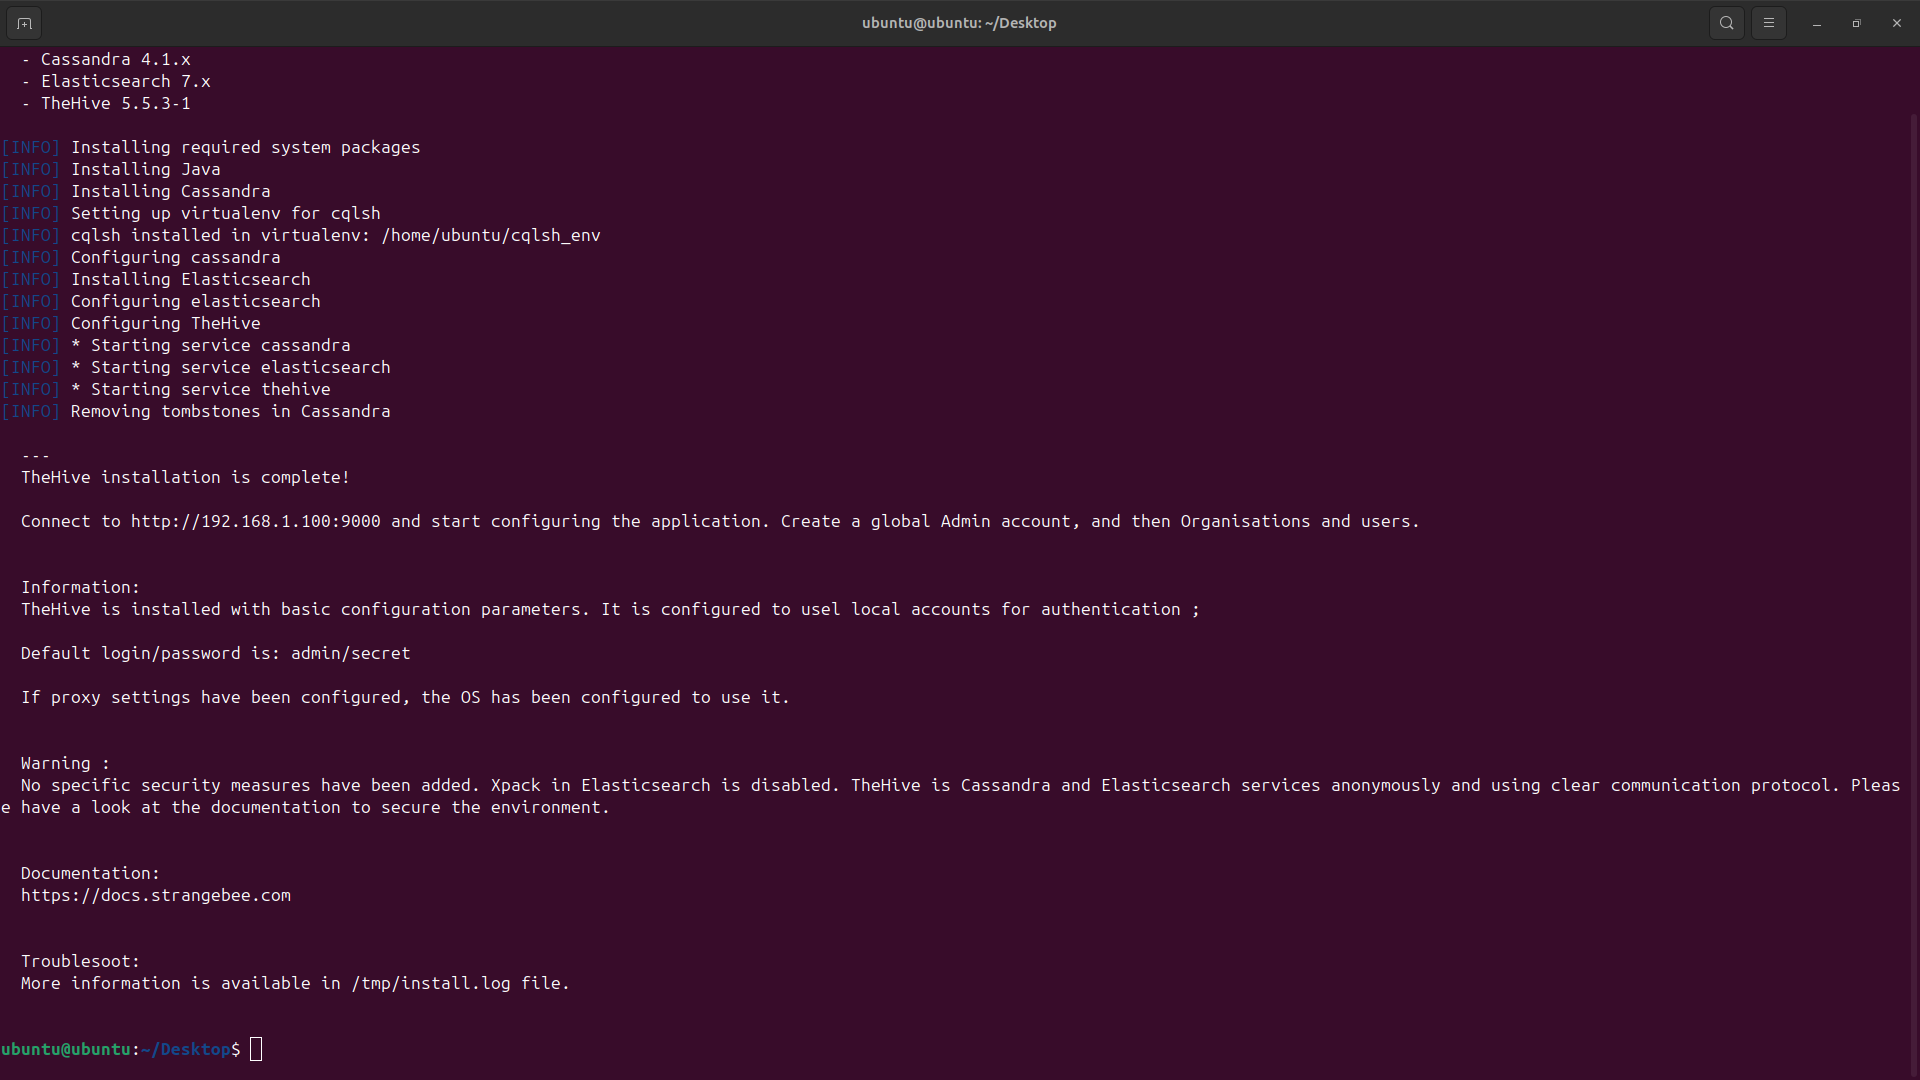Open the hamburger main menu

(x=1768, y=23)
